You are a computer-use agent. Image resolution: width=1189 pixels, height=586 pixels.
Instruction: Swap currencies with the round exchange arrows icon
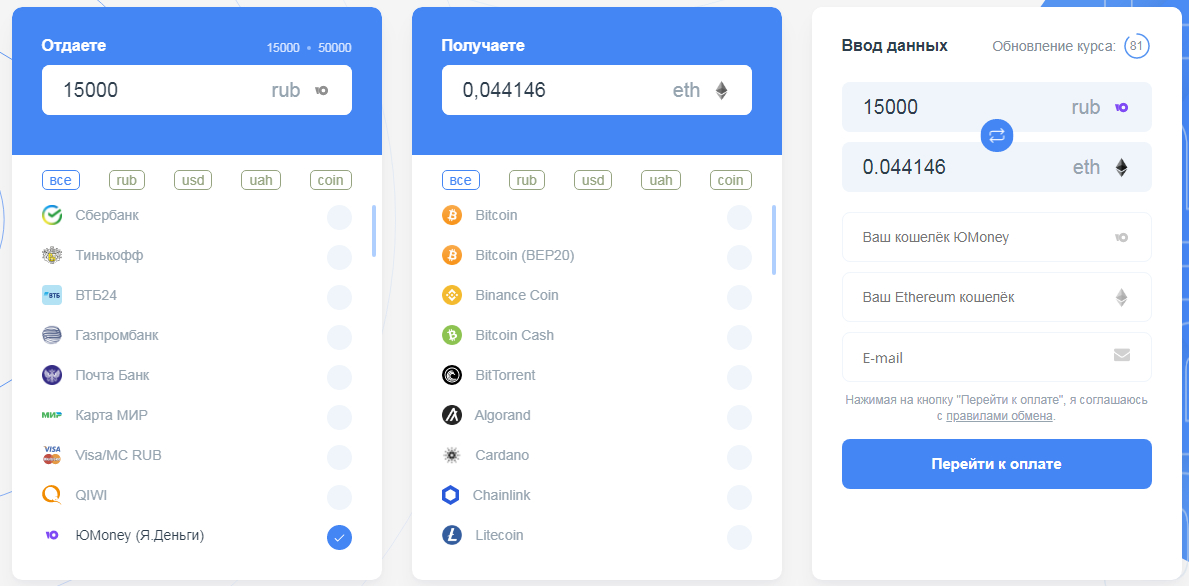coord(996,136)
